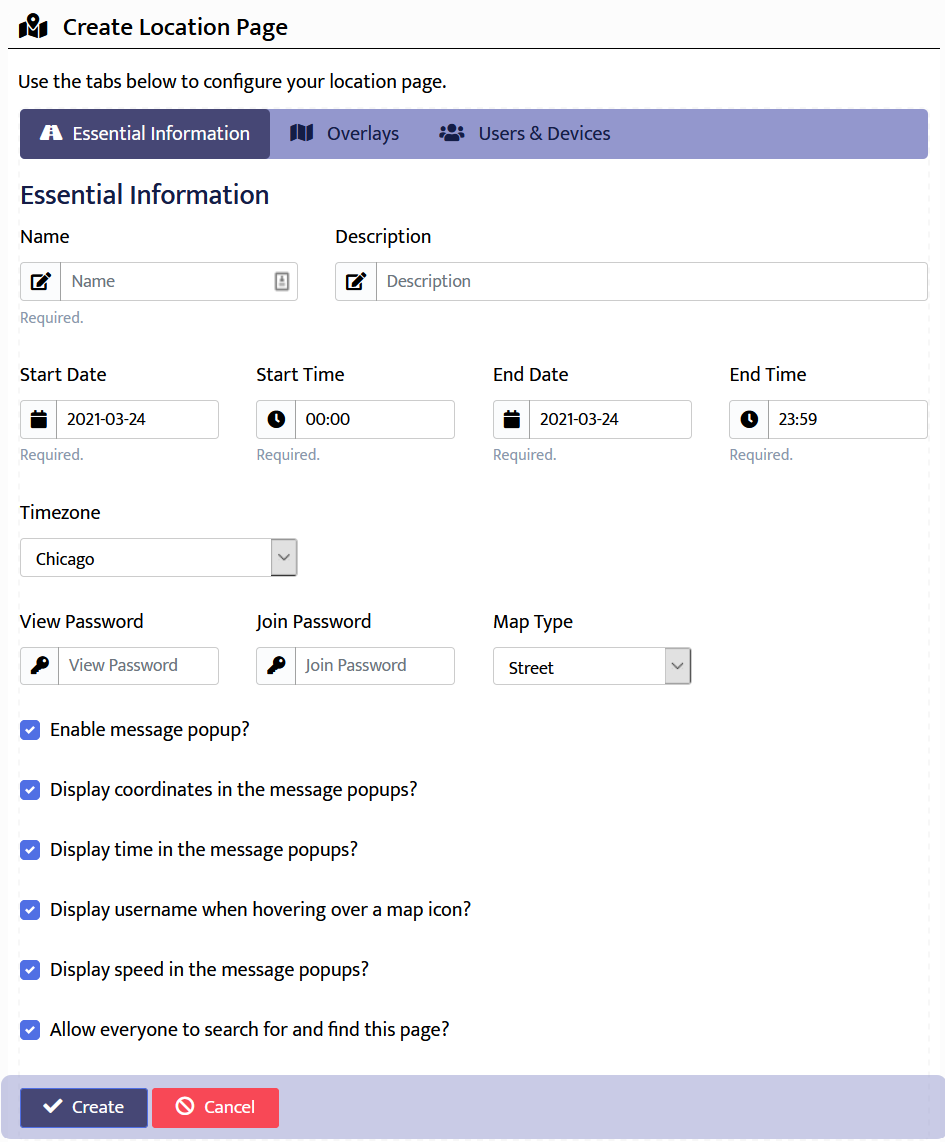The width and height of the screenshot is (945, 1142).
Task: Toggle Display speed in message popups checkbox
Action: [30, 971]
